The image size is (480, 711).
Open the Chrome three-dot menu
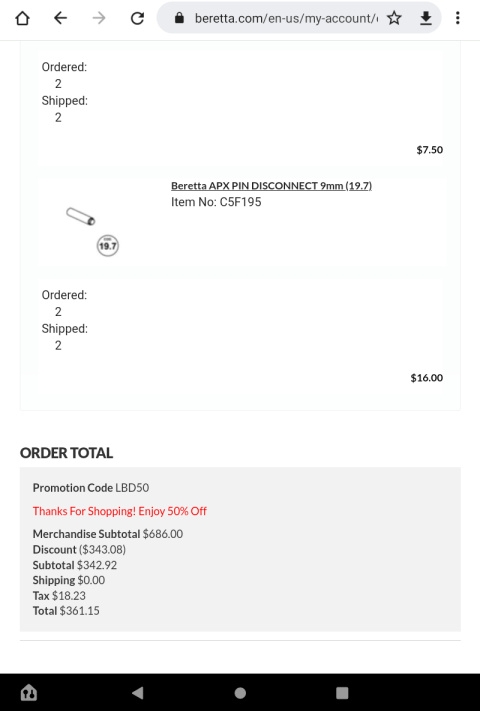(x=458, y=18)
